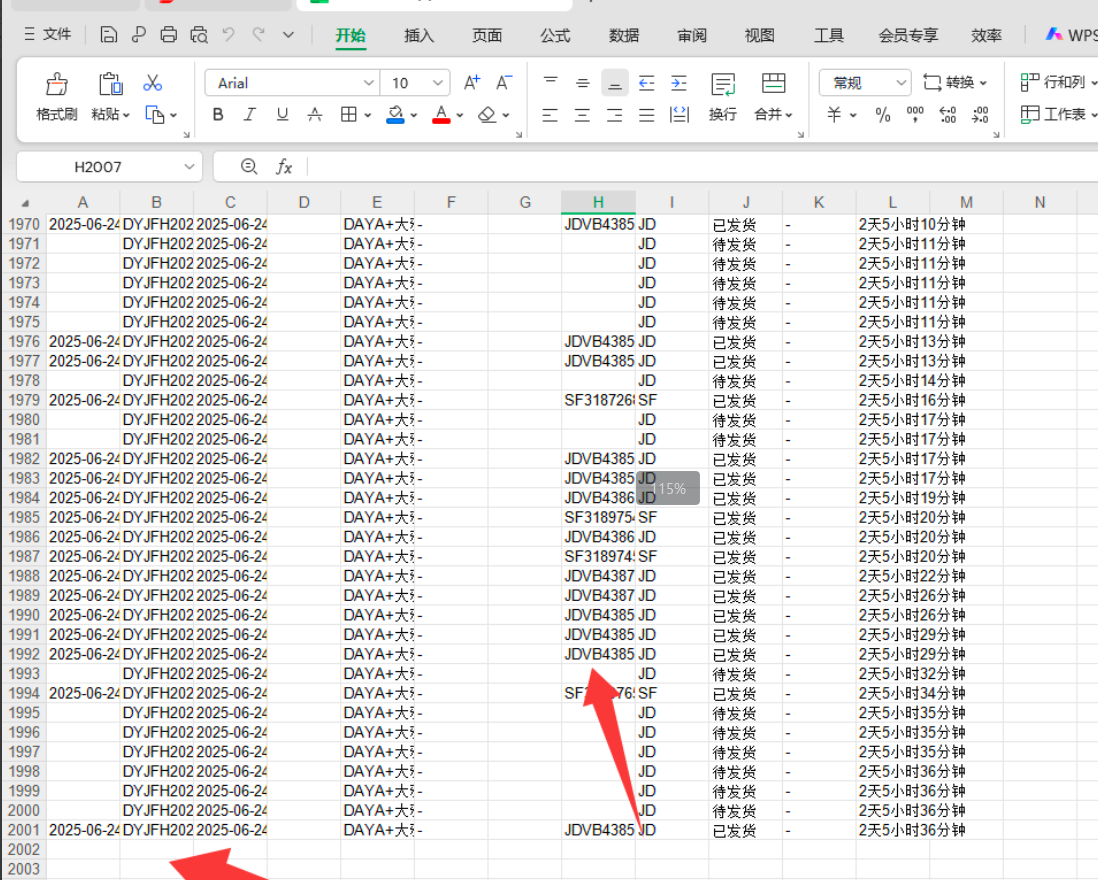The width and height of the screenshot is (1098, 880).
Task: Align text right horizontally
Action: tap(615, 114)
